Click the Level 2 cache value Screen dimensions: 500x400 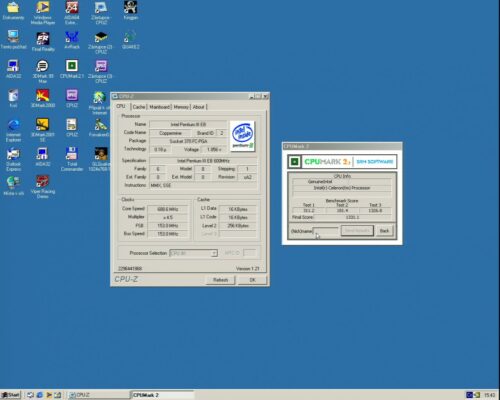click(x=238, y=226)
